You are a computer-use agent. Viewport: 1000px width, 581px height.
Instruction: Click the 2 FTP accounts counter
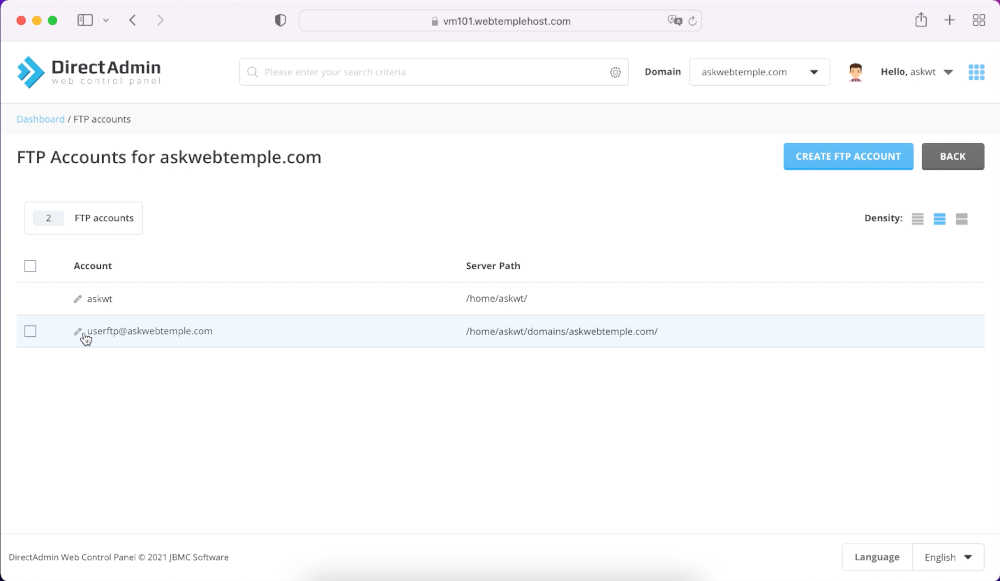click(84, 218)
